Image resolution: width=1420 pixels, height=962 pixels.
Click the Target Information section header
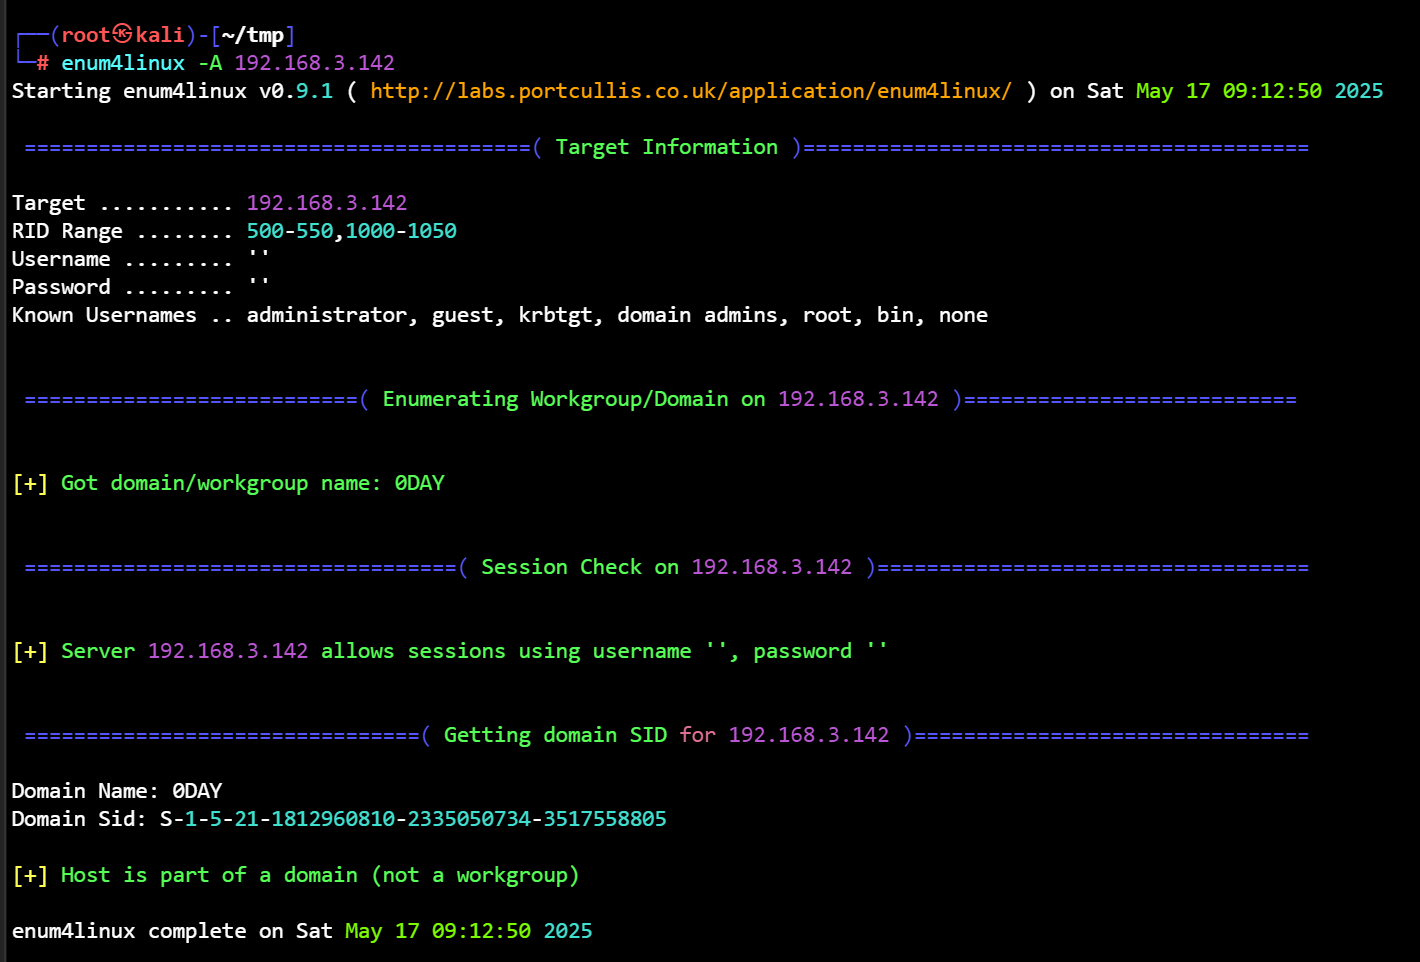[666, 147]
